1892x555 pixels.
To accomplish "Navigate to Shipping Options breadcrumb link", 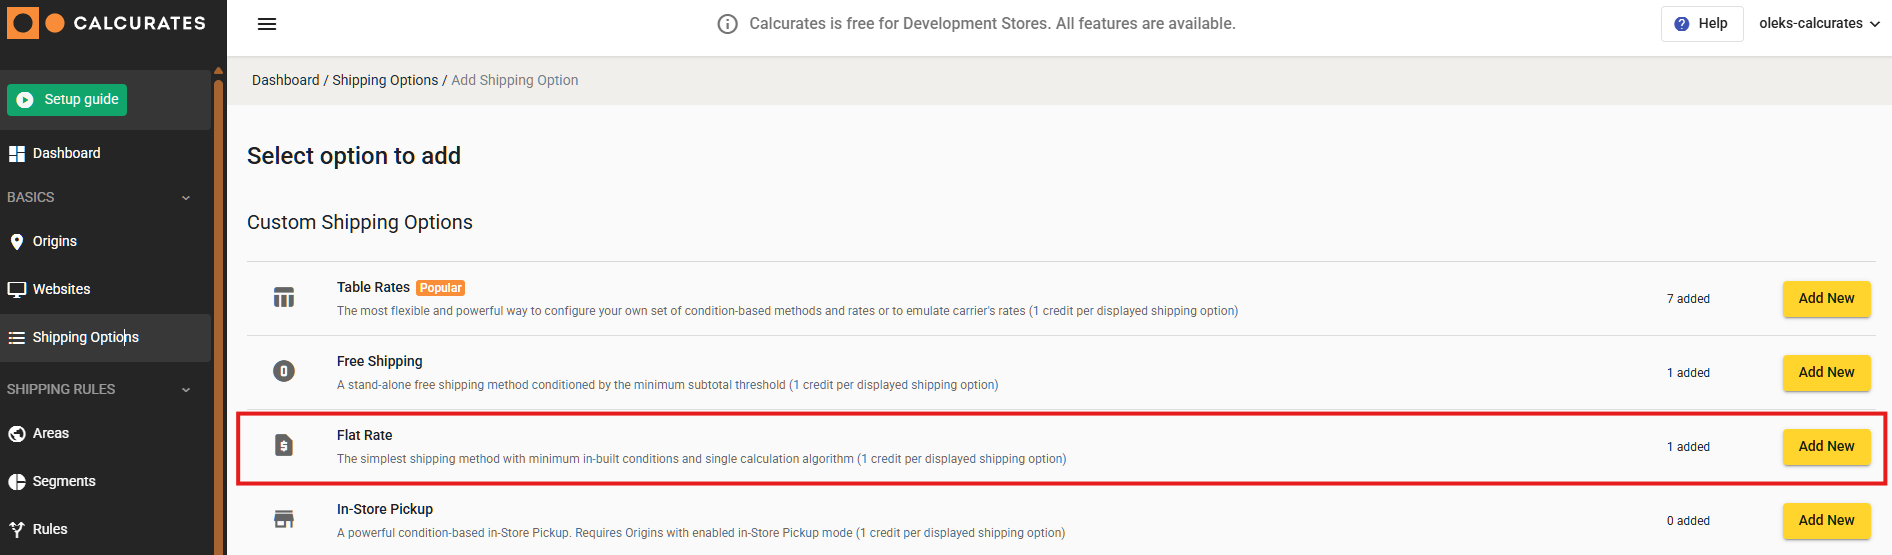I will point(385,80).
